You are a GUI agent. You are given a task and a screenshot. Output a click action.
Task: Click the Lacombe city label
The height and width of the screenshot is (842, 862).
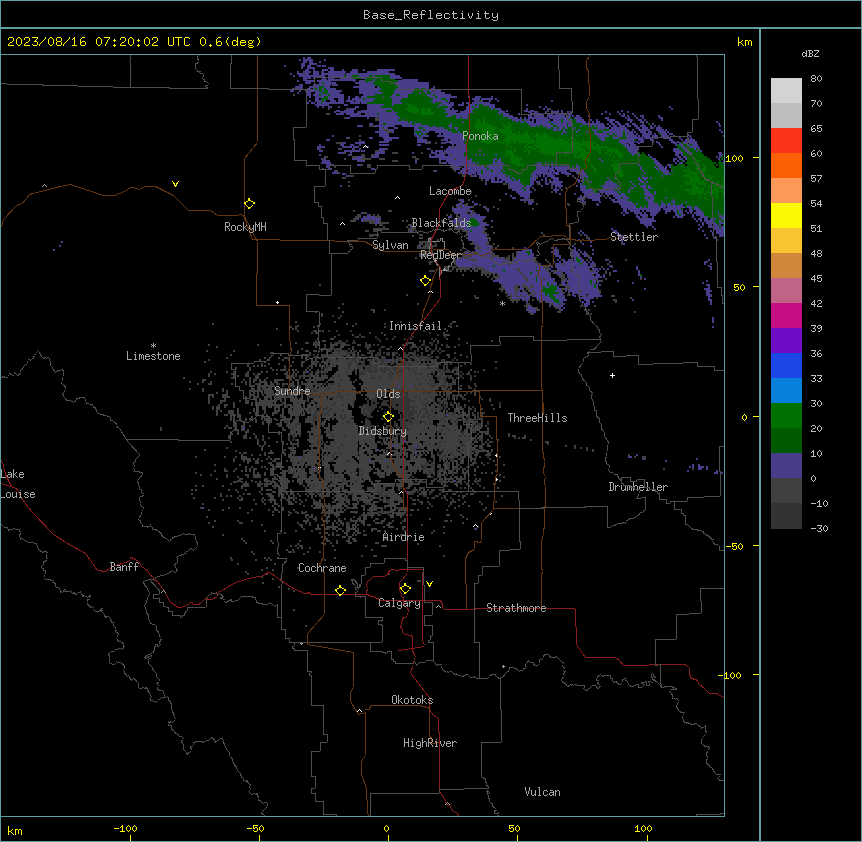tap(450, 191)
